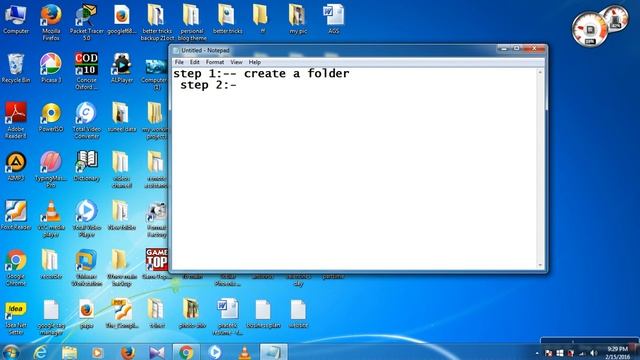Screen dimensions: 640x360
Task: Select the ALPlayer shortcut
Action: pyautogui.click(x=122, y=68)
